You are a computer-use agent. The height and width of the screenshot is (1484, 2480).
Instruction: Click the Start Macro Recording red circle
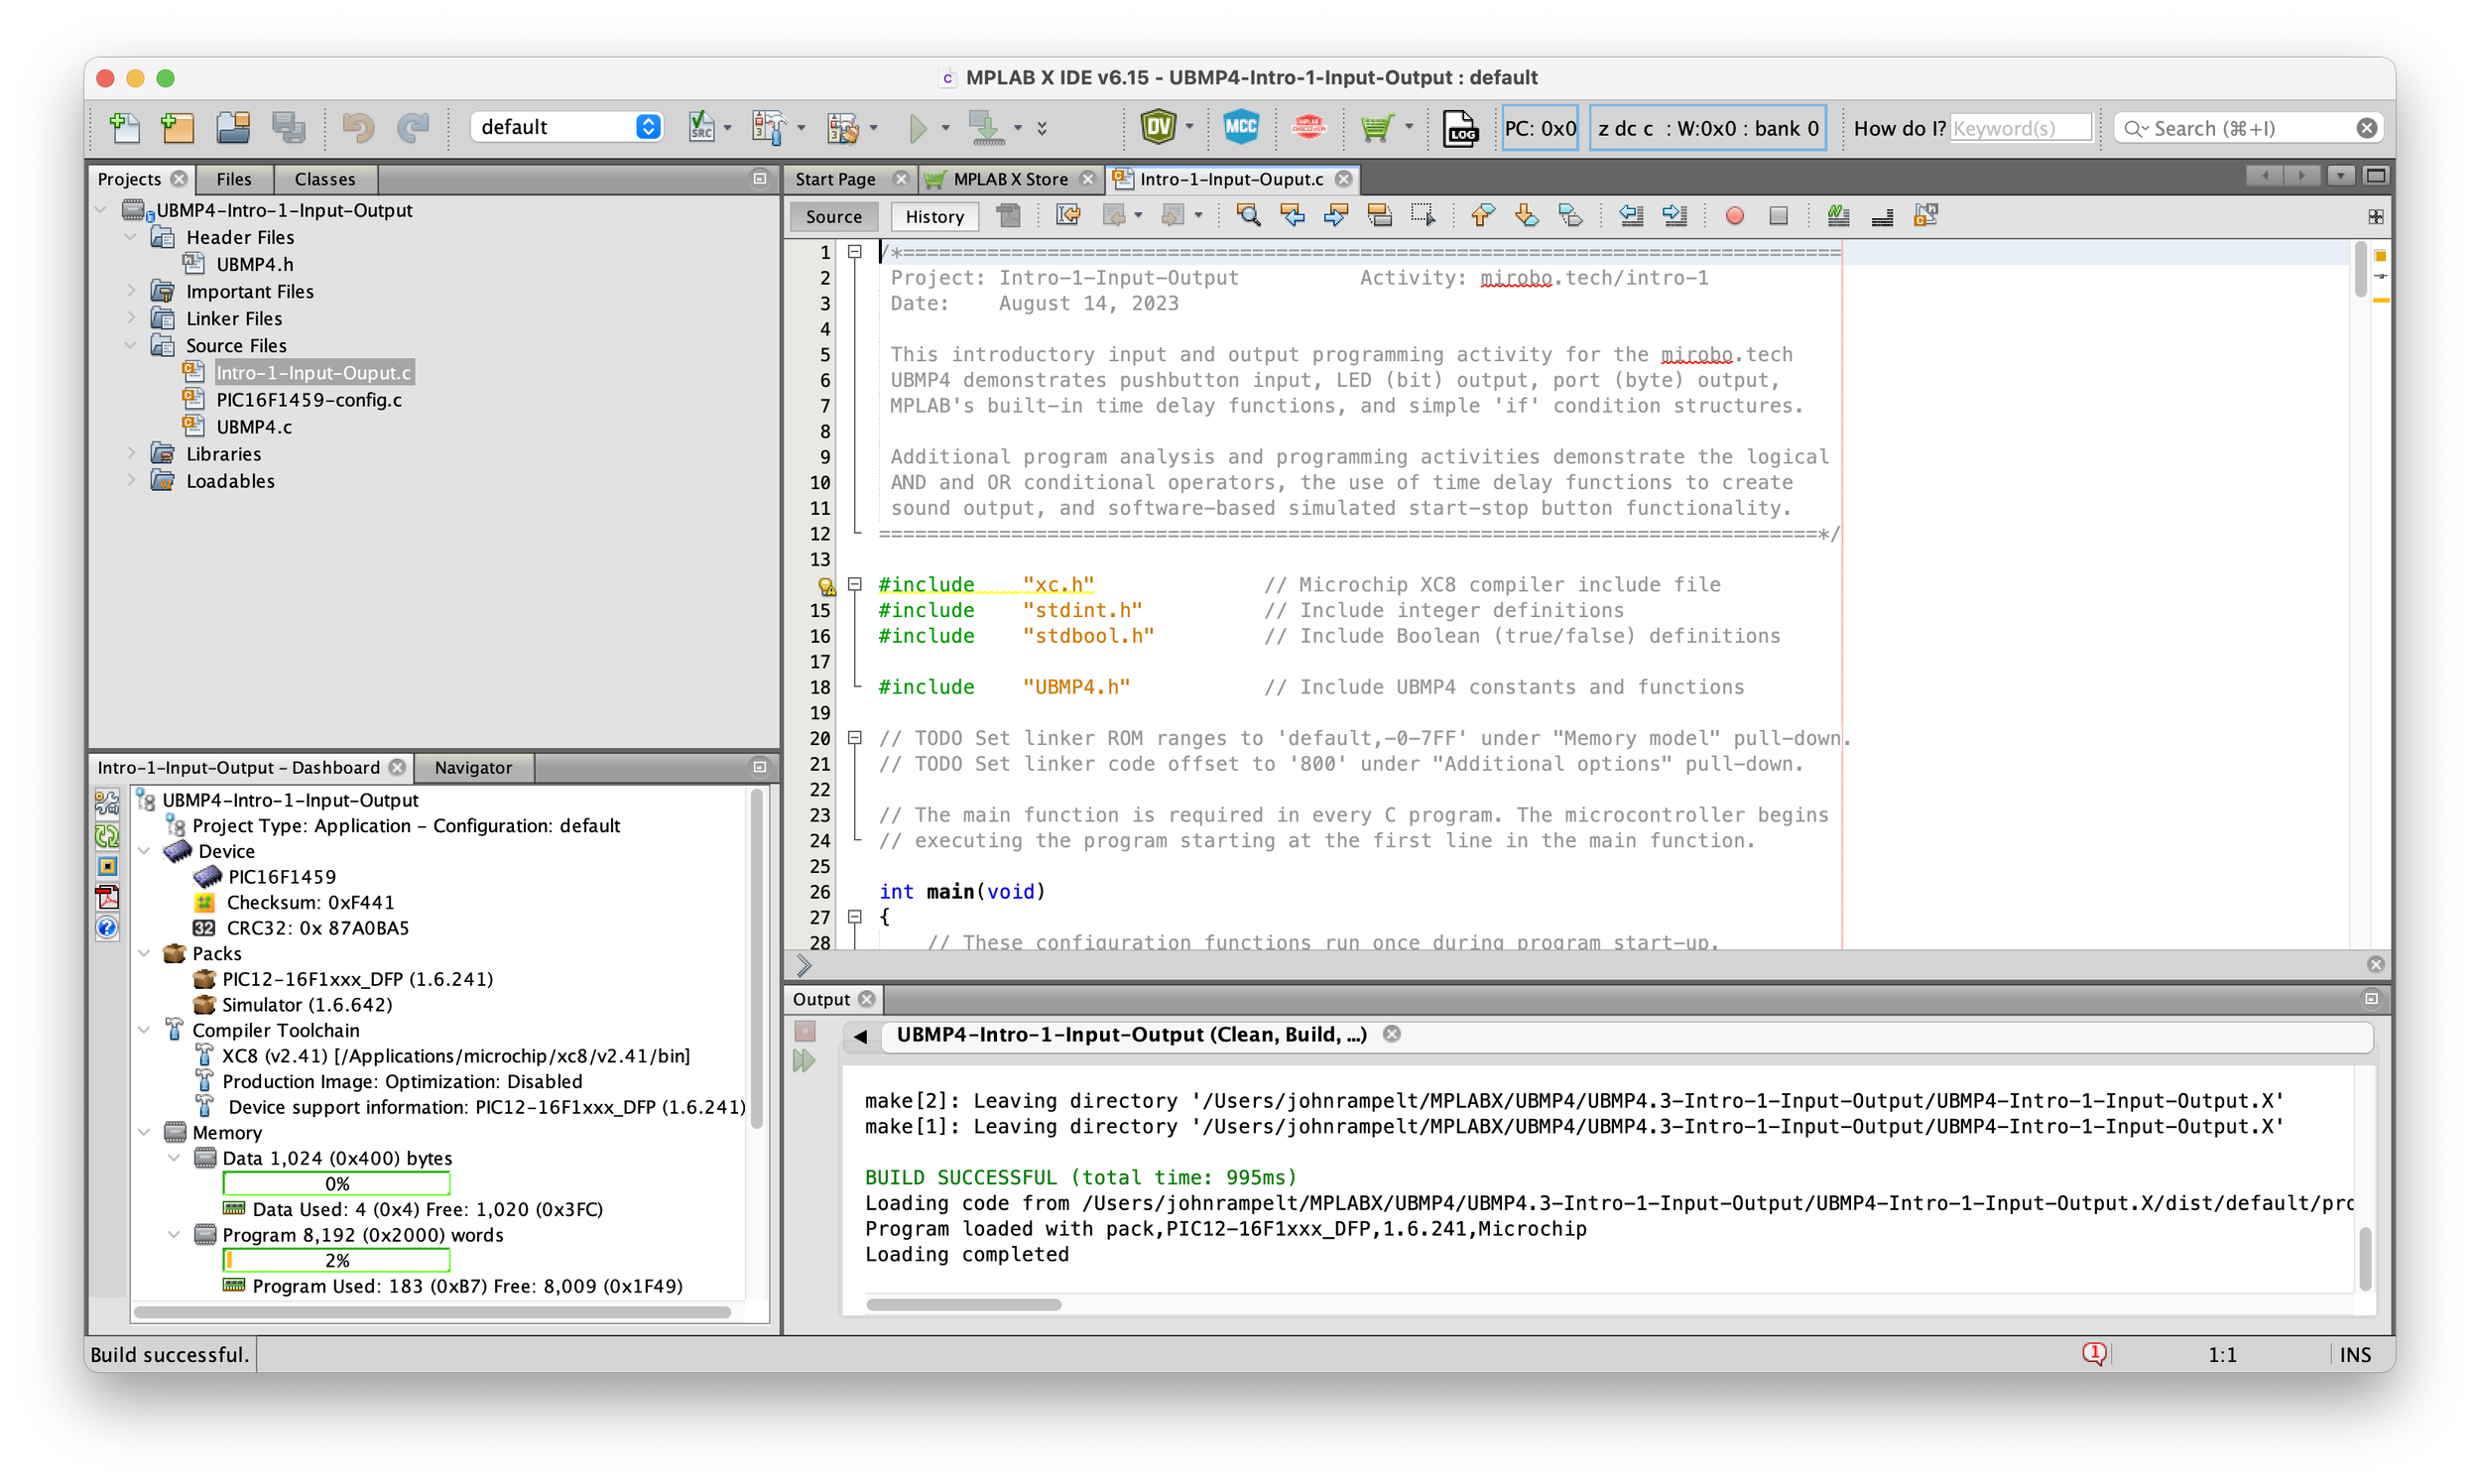(1735, 215)
